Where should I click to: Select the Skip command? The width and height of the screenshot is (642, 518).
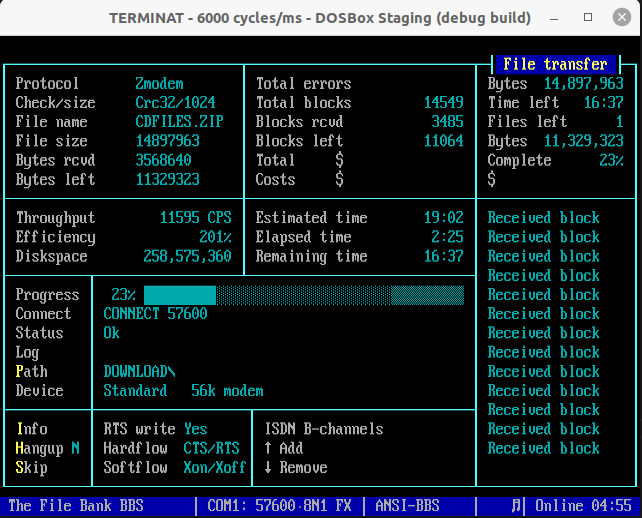(x=32, y=468)
